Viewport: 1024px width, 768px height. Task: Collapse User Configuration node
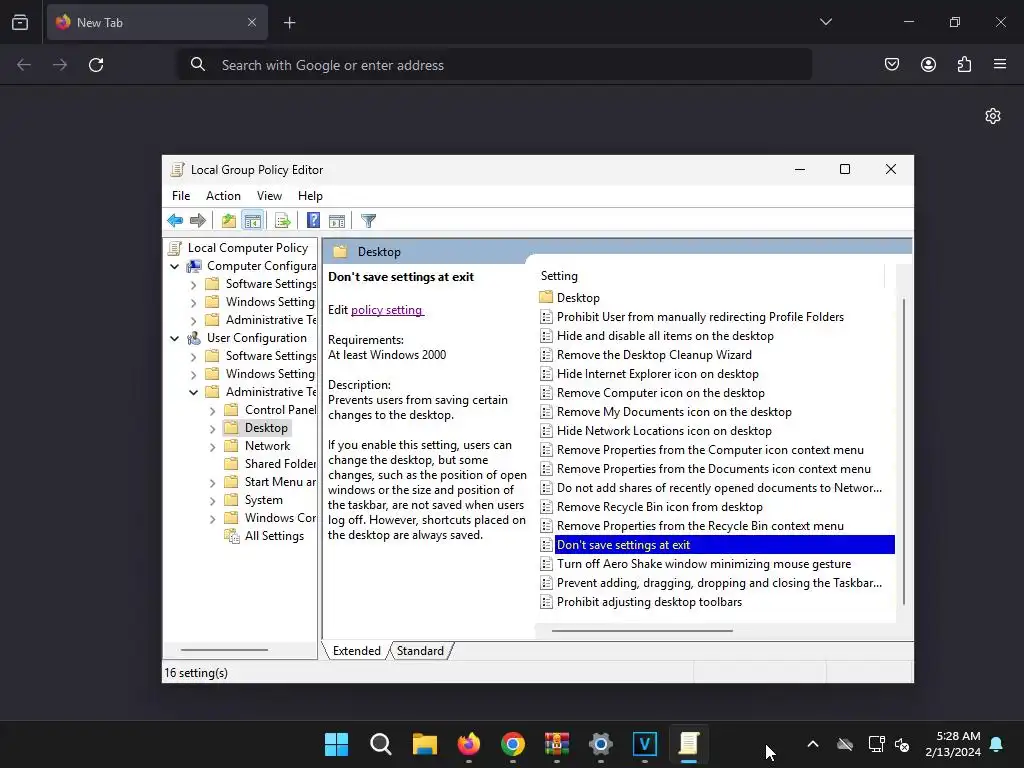point(174,338)
